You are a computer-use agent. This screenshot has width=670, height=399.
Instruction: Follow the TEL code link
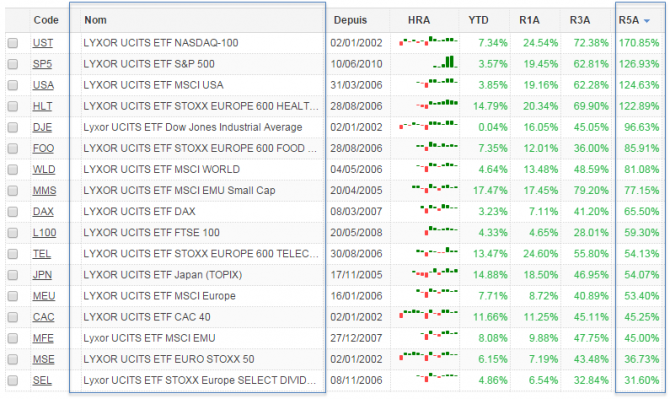point(42,254)
